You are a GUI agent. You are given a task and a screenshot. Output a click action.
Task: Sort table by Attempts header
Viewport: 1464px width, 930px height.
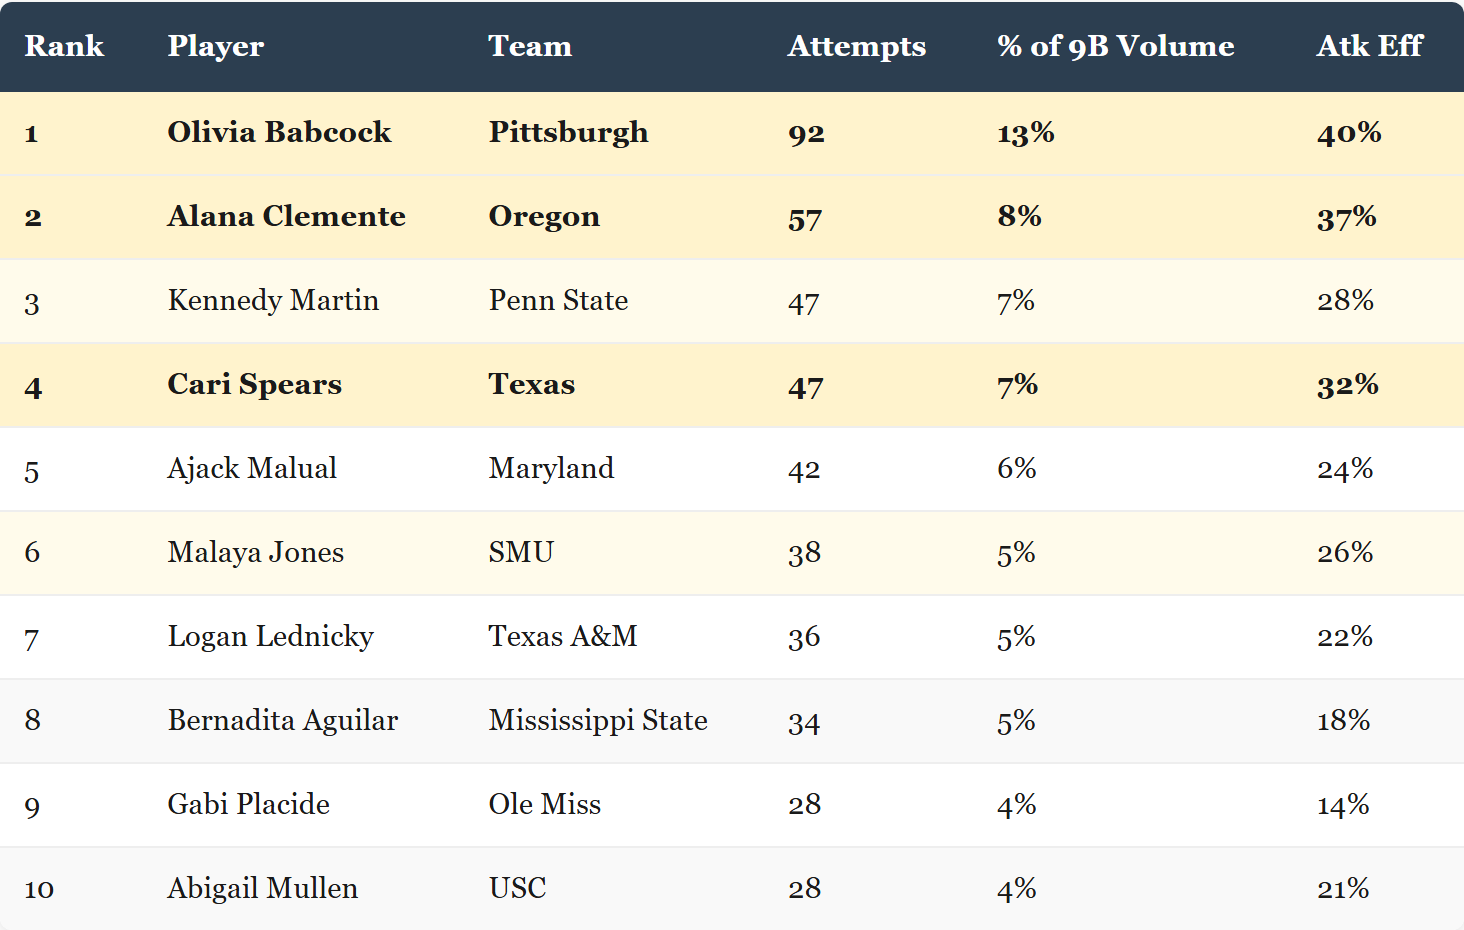(x=856, y=46)
